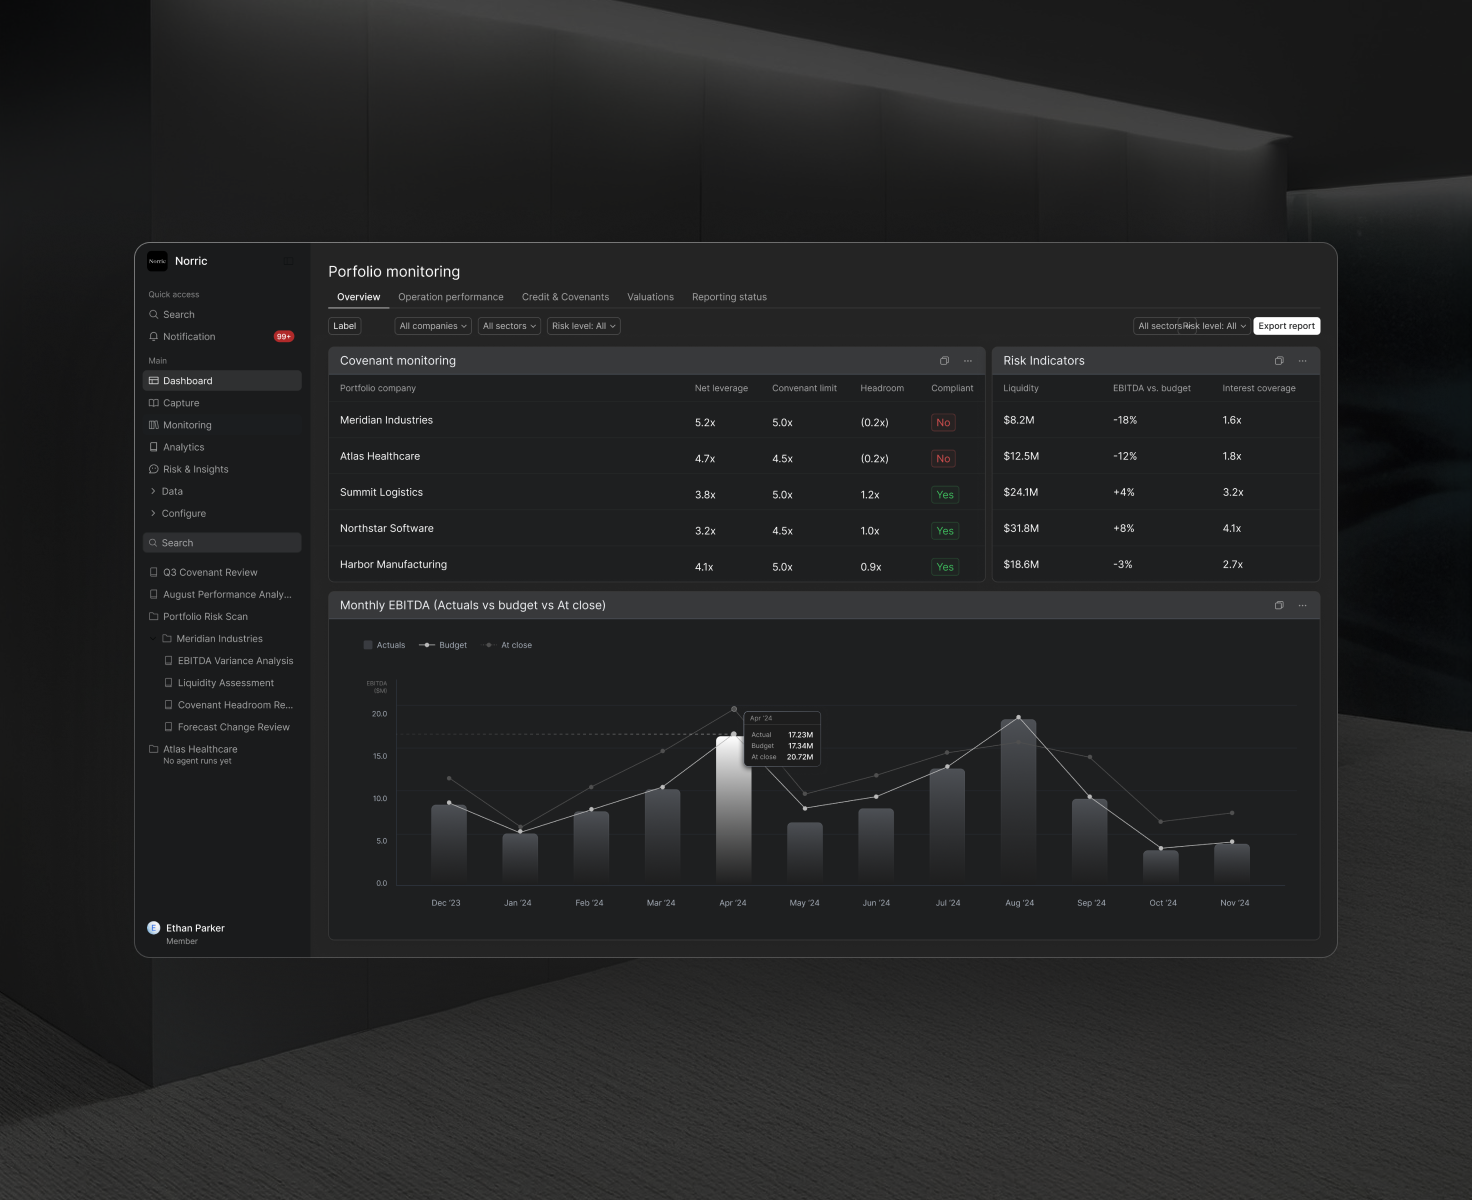
Task: Click the magnifier icon under Quick access
Action: 154,314
